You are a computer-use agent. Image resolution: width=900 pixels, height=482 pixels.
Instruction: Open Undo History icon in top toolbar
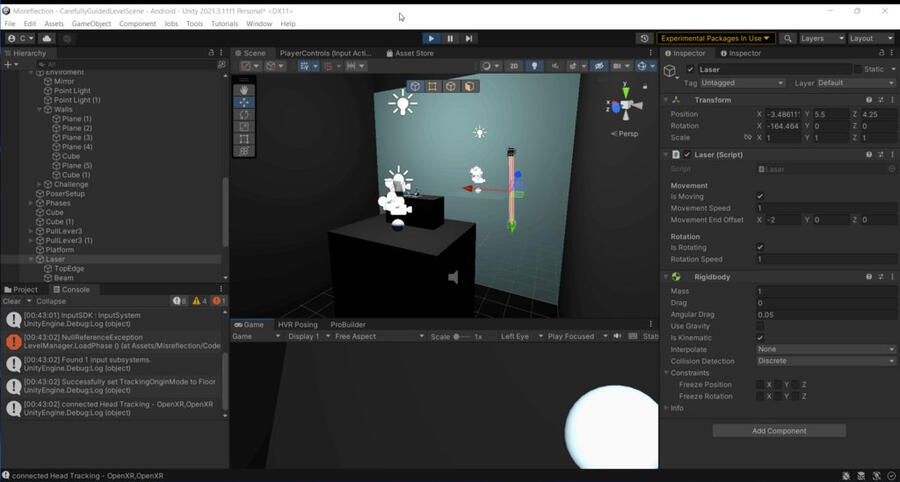tap(644, 38)
